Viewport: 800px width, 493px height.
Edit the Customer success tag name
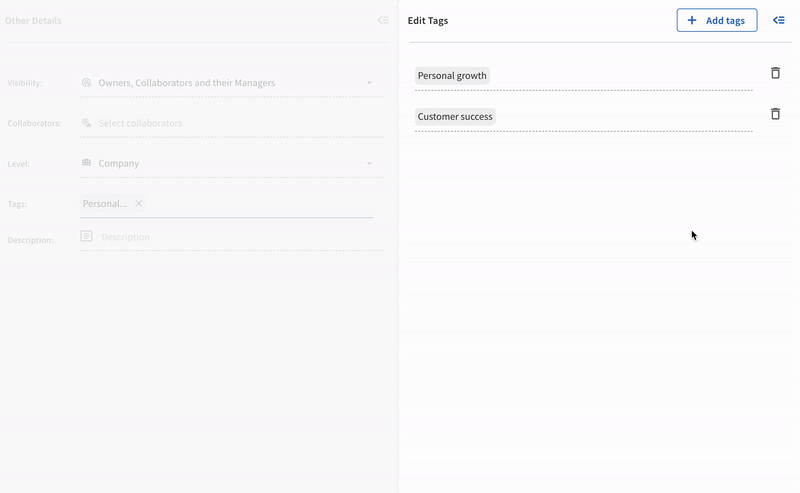click(x=455, y=117)
